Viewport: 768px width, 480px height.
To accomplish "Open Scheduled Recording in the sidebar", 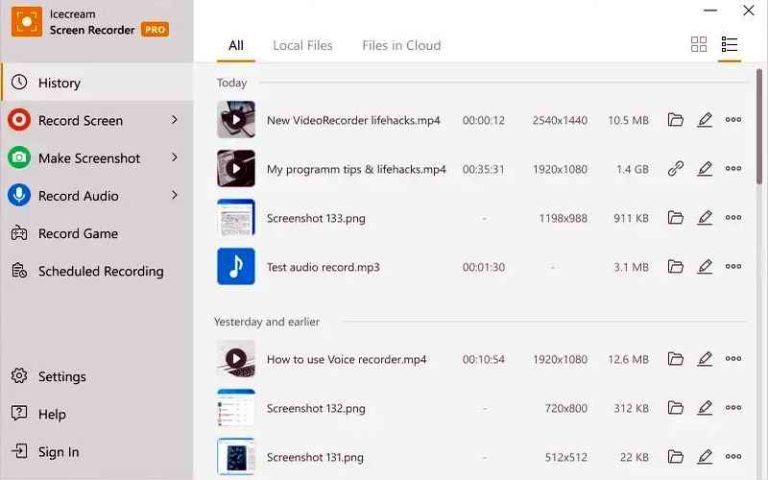I will click(100, 271).
